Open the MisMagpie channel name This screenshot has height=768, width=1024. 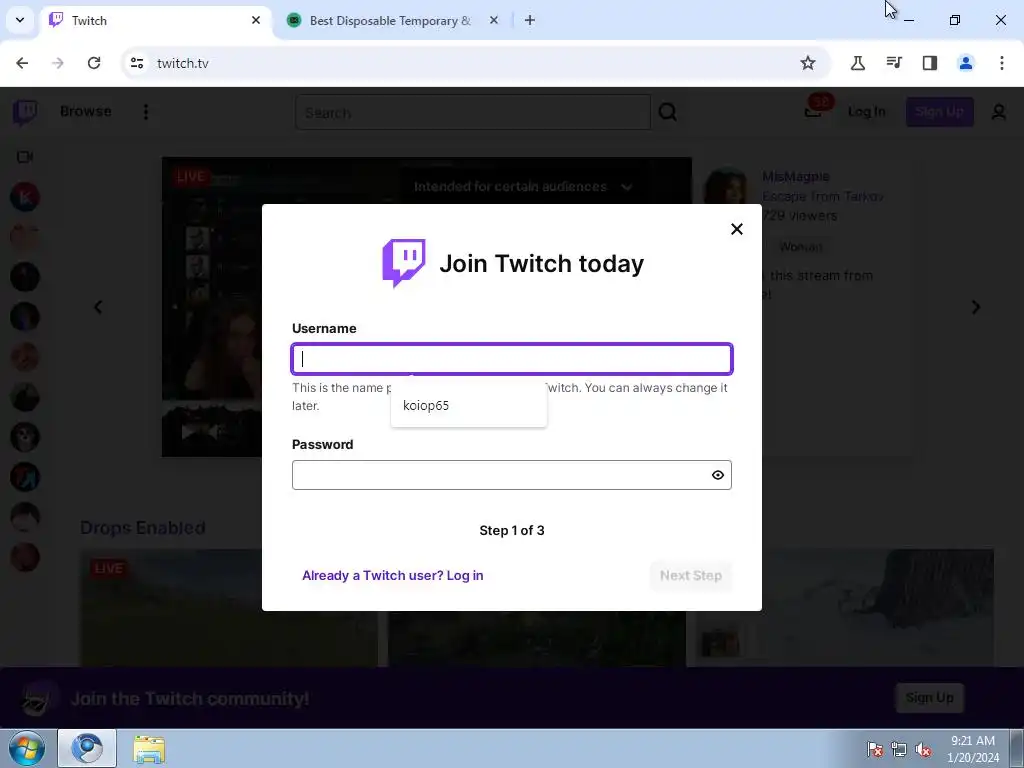[x=795, y=176]
